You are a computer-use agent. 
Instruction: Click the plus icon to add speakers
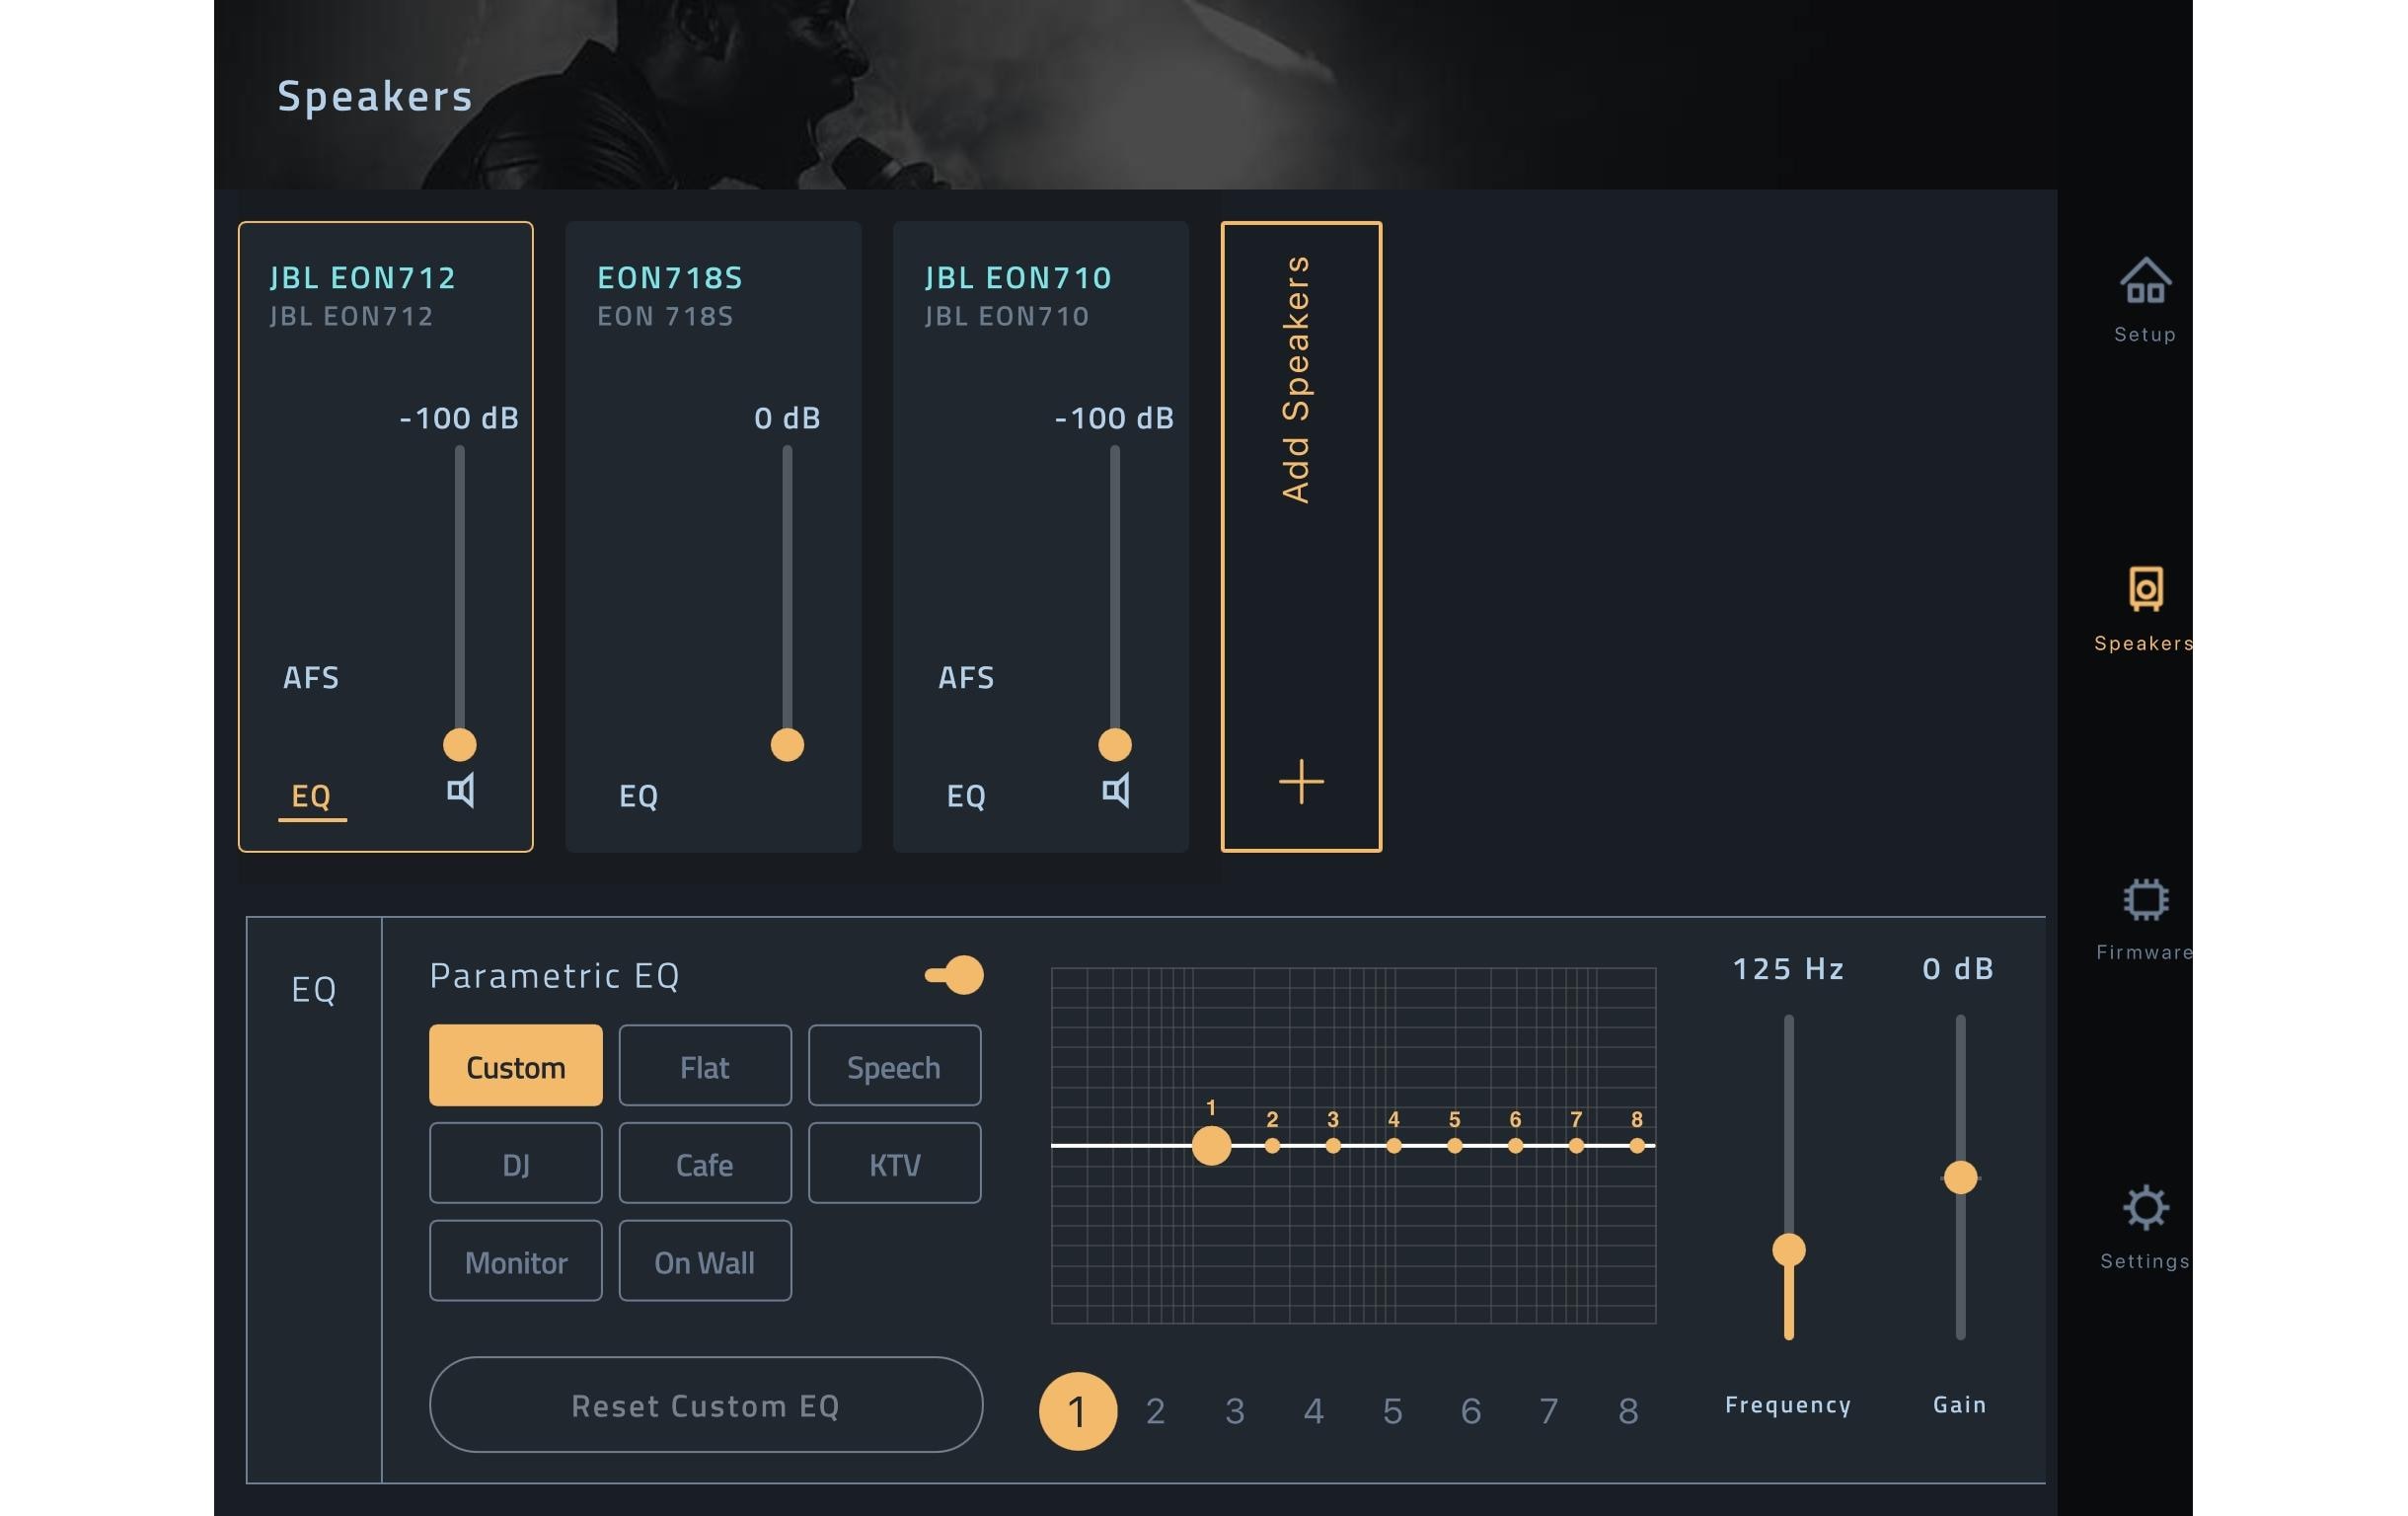tap(1301, 781)
